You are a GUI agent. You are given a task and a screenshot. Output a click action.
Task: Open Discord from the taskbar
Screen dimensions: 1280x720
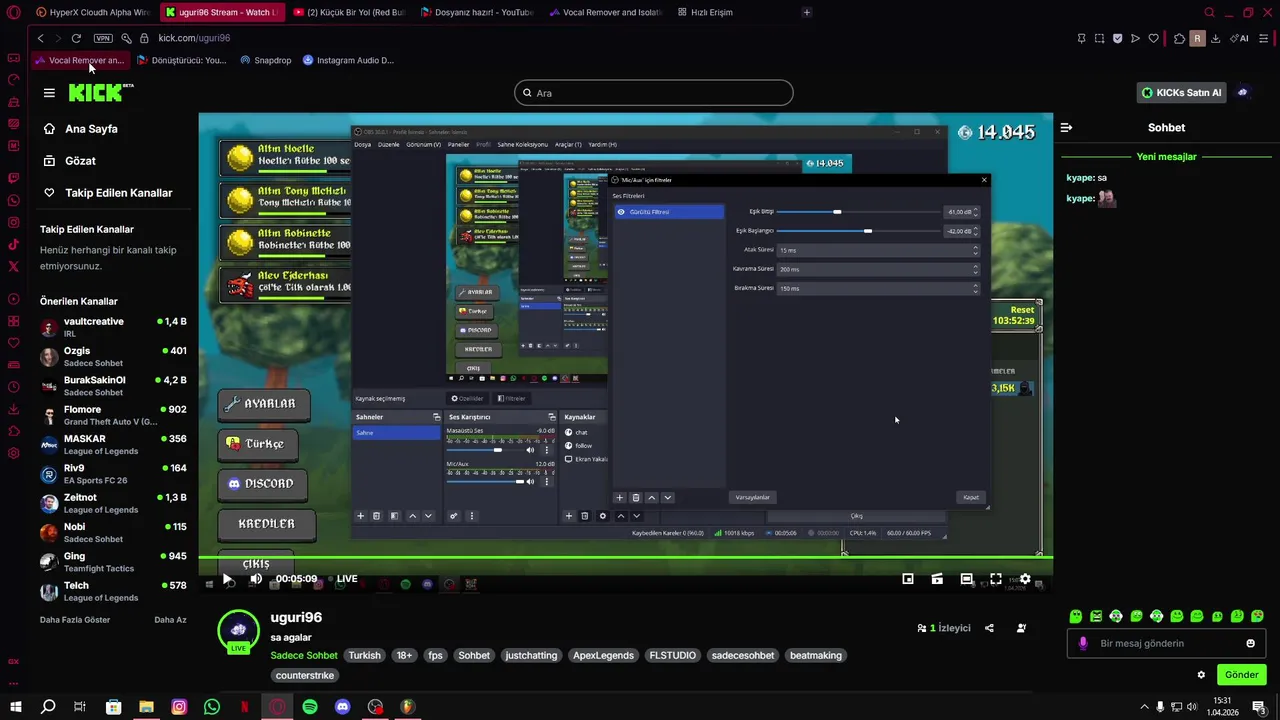(342, 707)
